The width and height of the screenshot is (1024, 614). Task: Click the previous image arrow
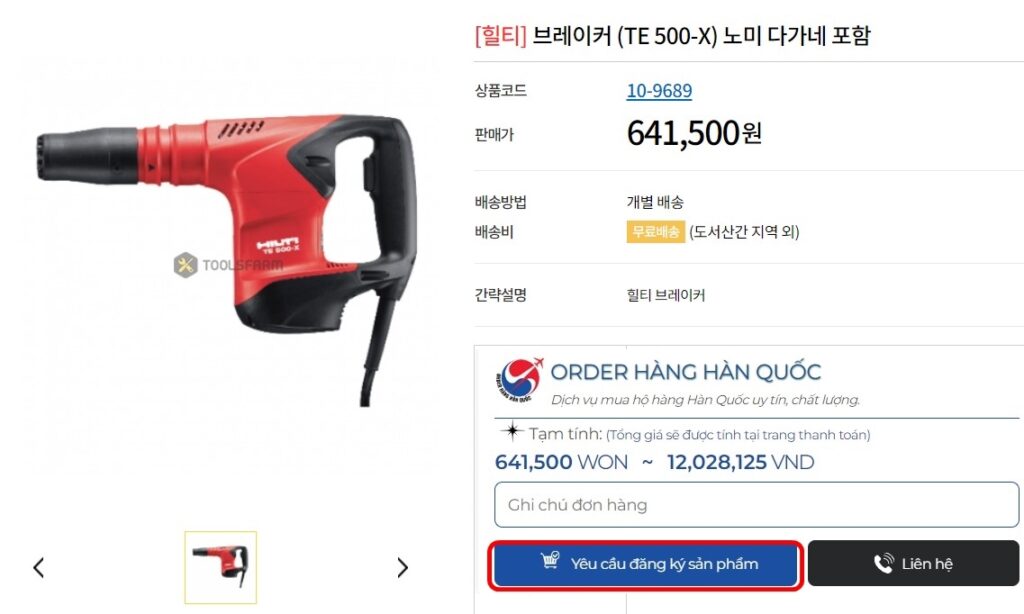point(39,568)
